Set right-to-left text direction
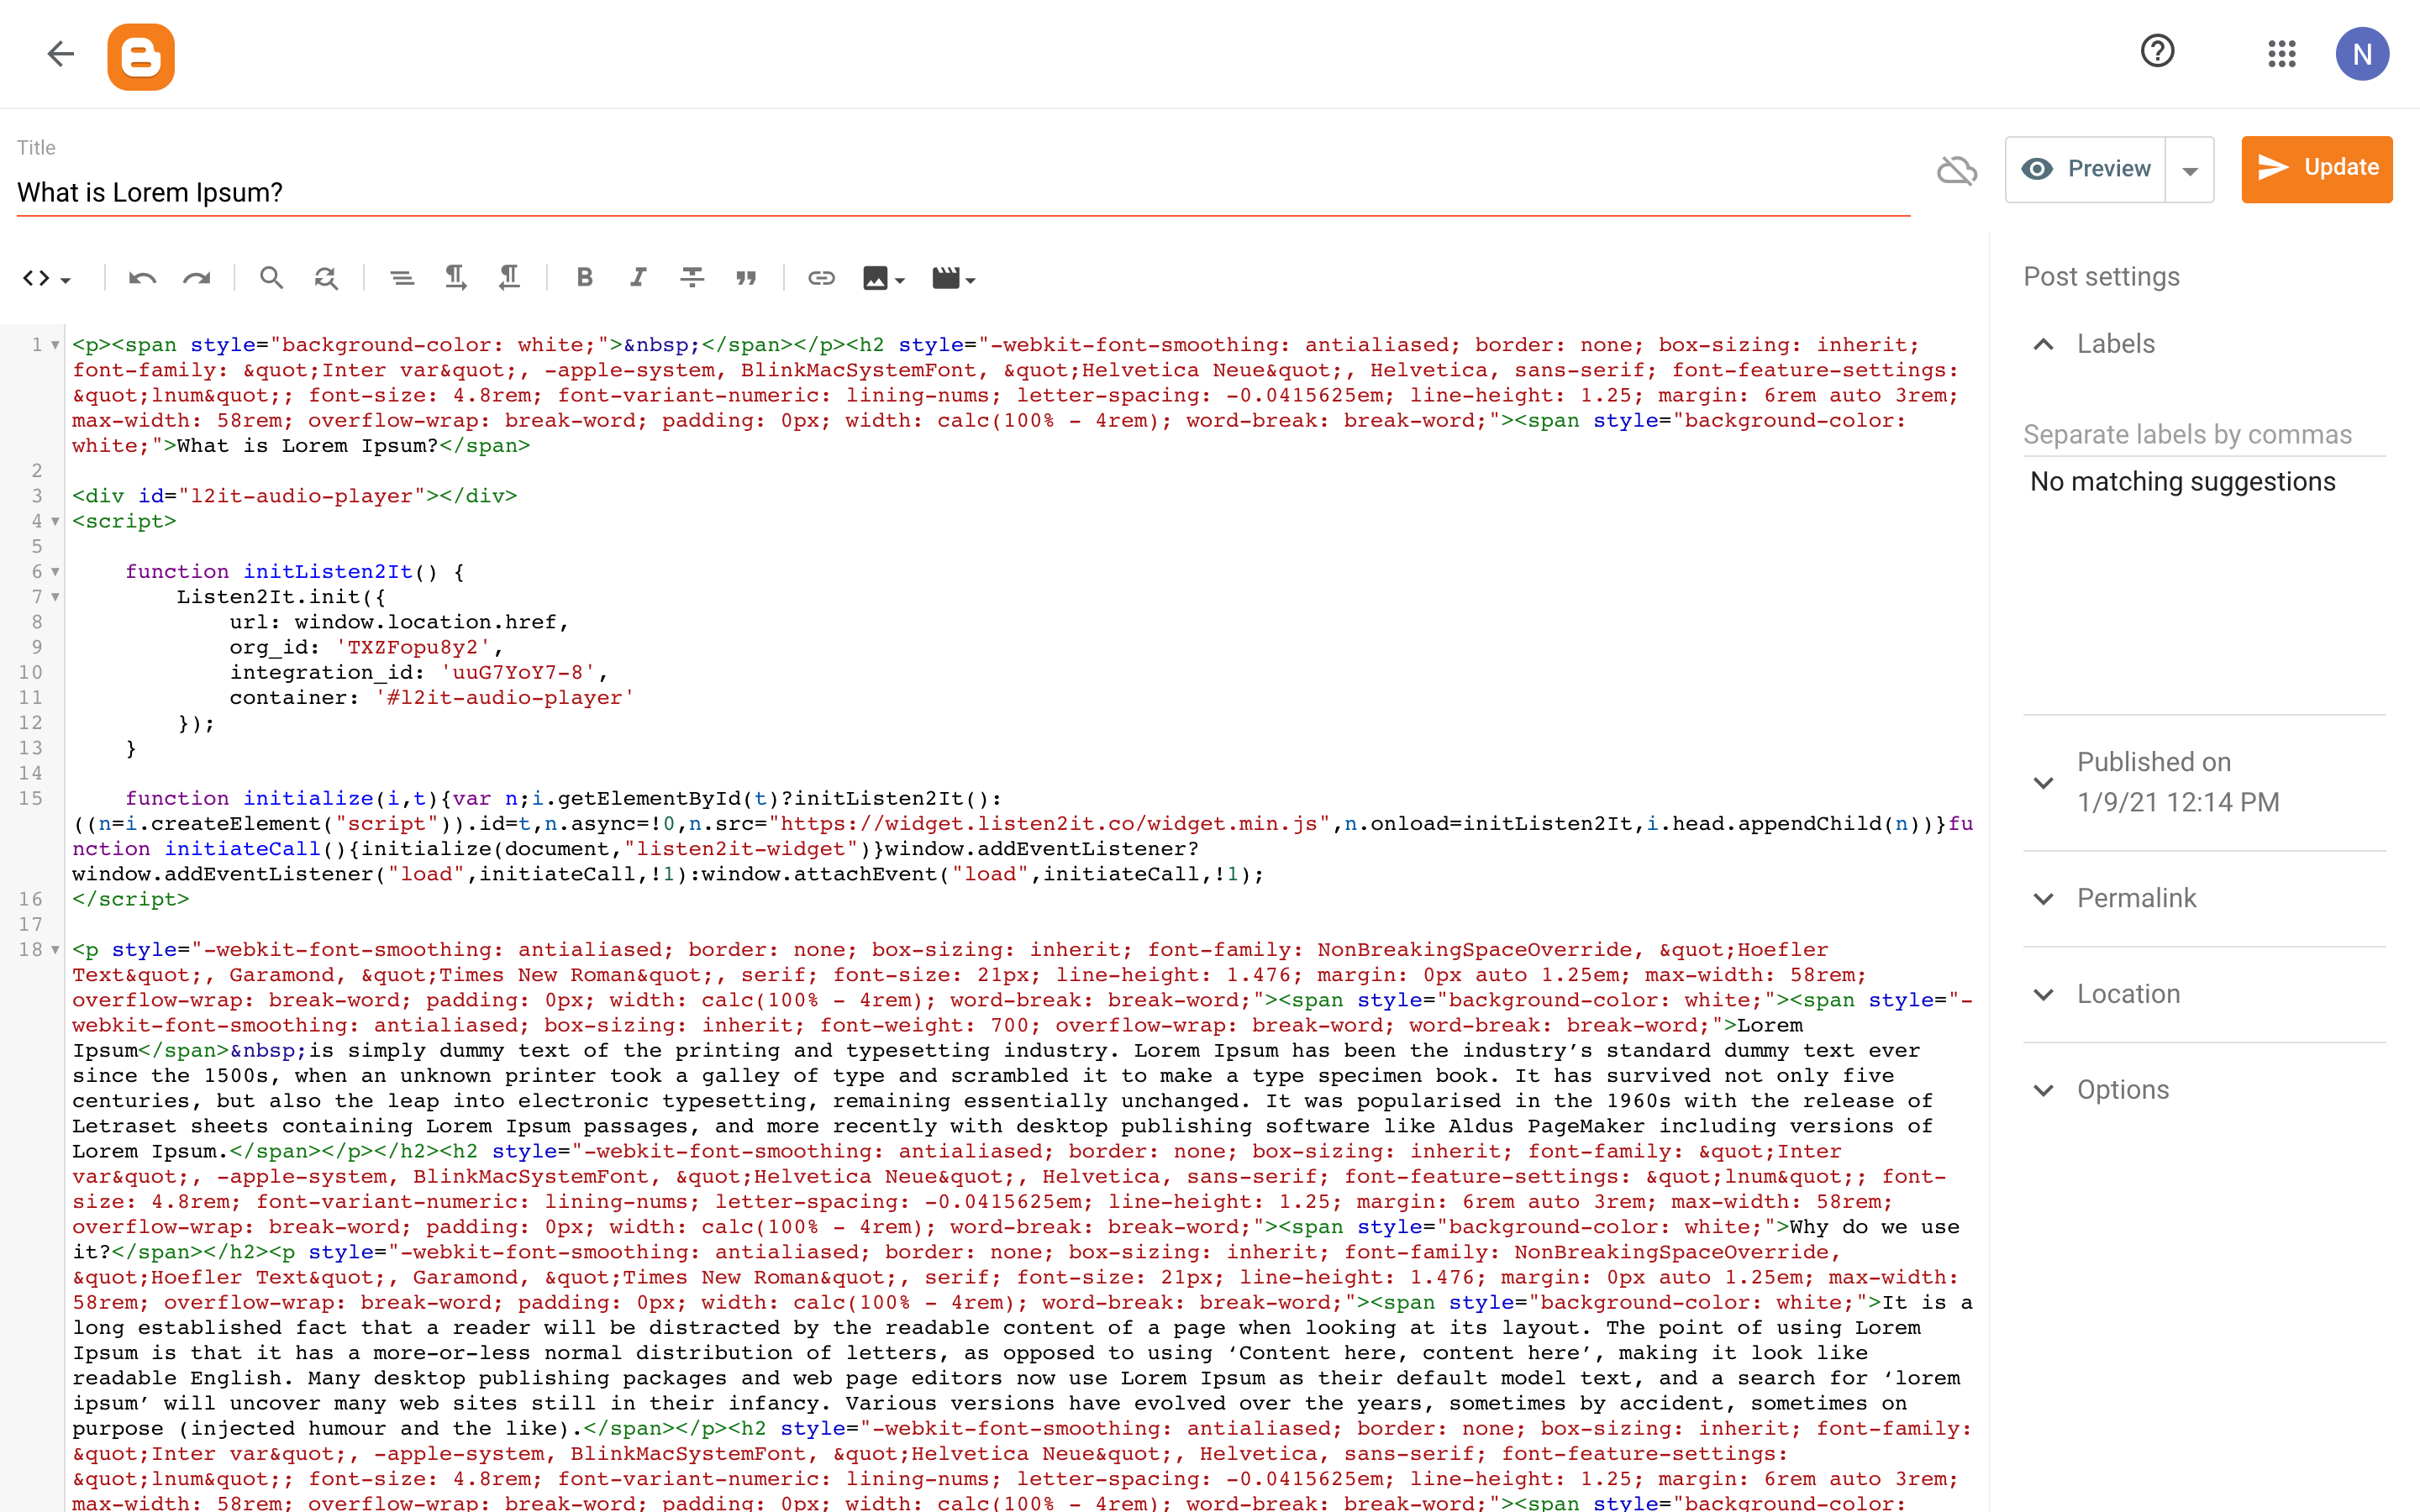 510,278
